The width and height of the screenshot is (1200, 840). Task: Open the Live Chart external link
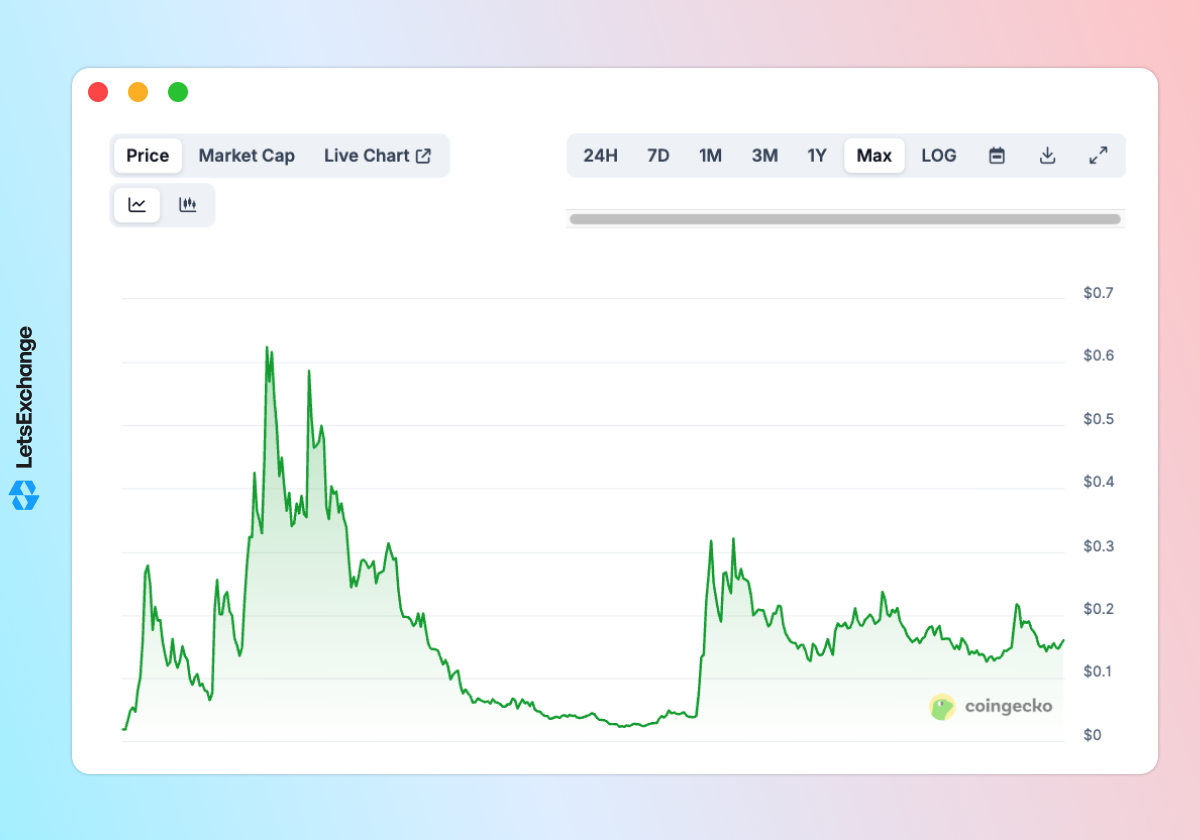click(x=378, y=156)
